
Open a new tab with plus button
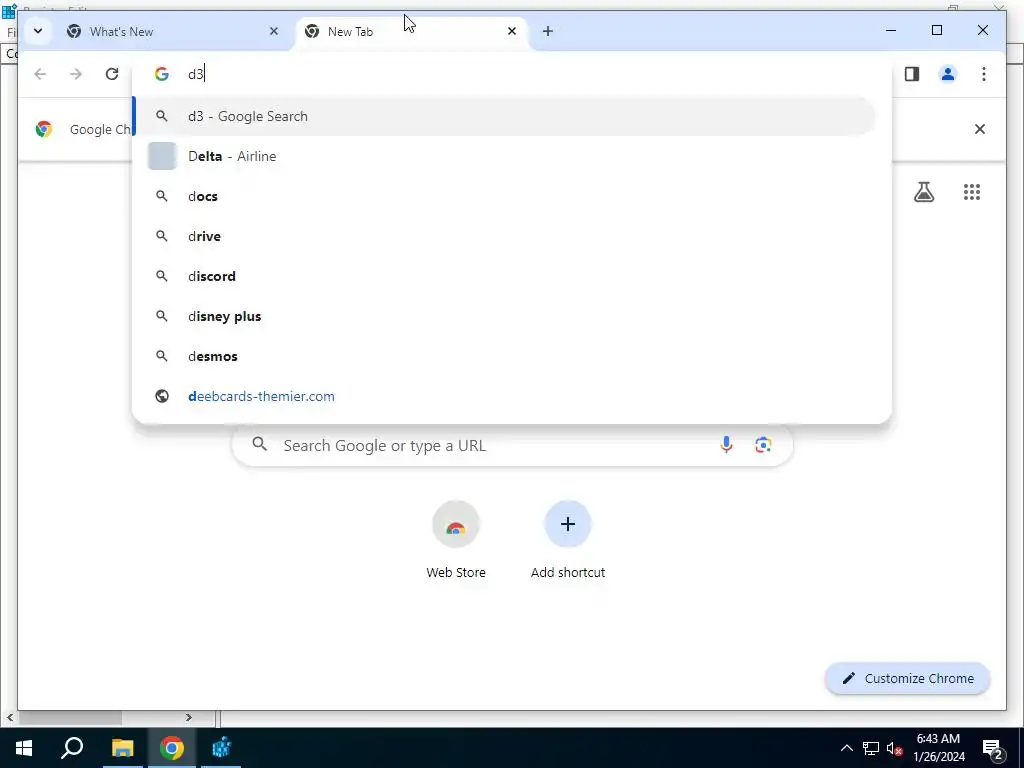click(x=547, y=31)
